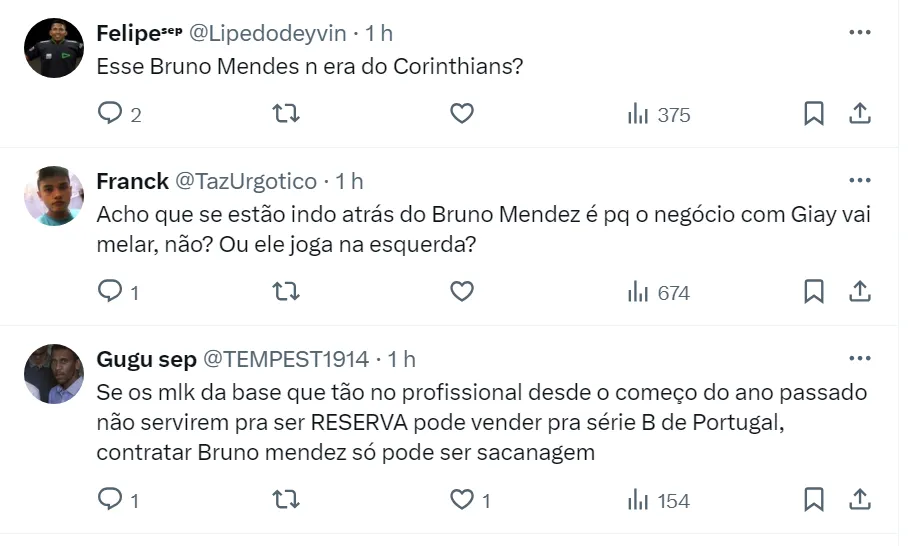Open more options on Gugu sep's tweet
Image resolution: width=914 pixels, height=546 pixels.
pos(859,358)
